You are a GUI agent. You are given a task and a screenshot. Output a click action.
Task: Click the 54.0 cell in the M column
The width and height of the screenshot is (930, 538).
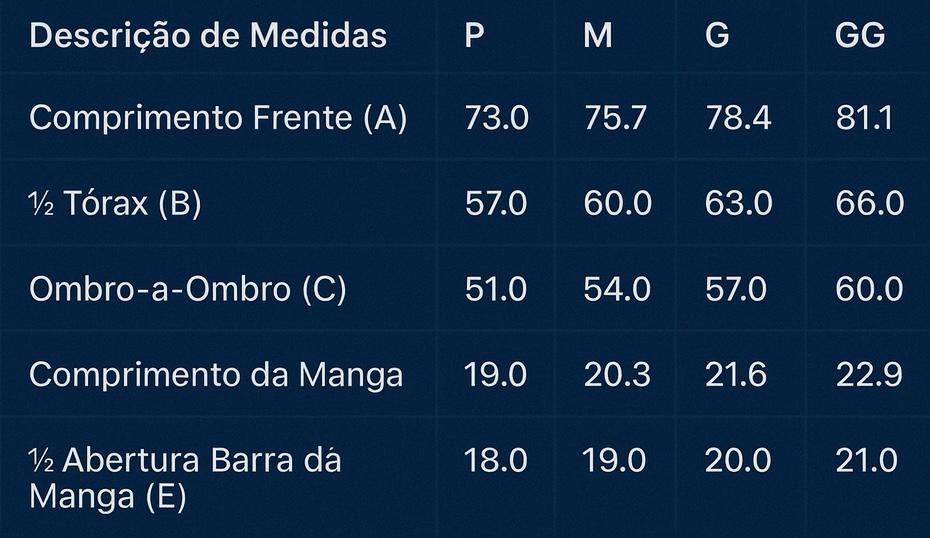click(x=617, y=289)
